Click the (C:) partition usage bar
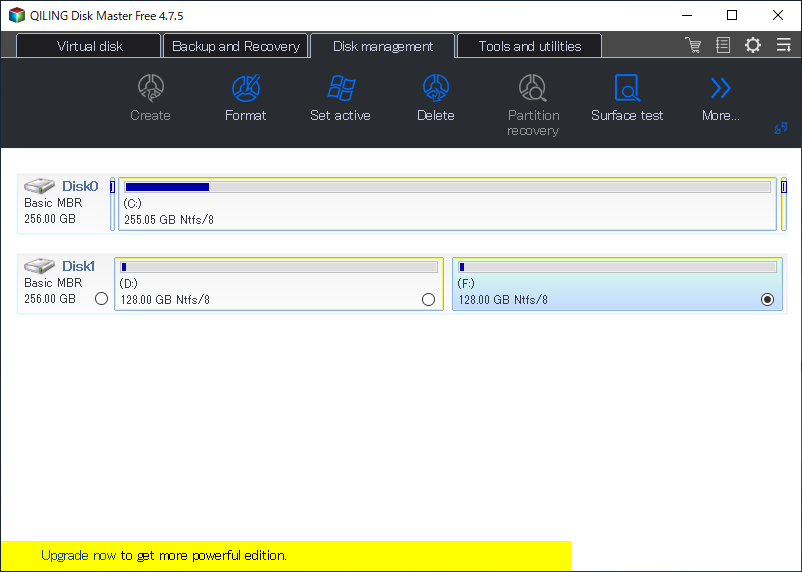The image size is (802, 572). tap(448, 187)
